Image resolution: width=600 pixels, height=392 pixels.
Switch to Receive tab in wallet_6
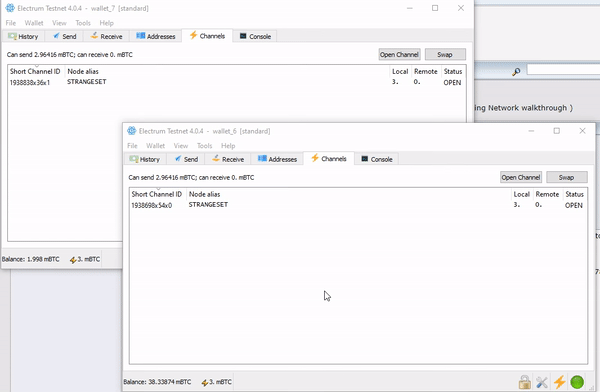(228, 159)
